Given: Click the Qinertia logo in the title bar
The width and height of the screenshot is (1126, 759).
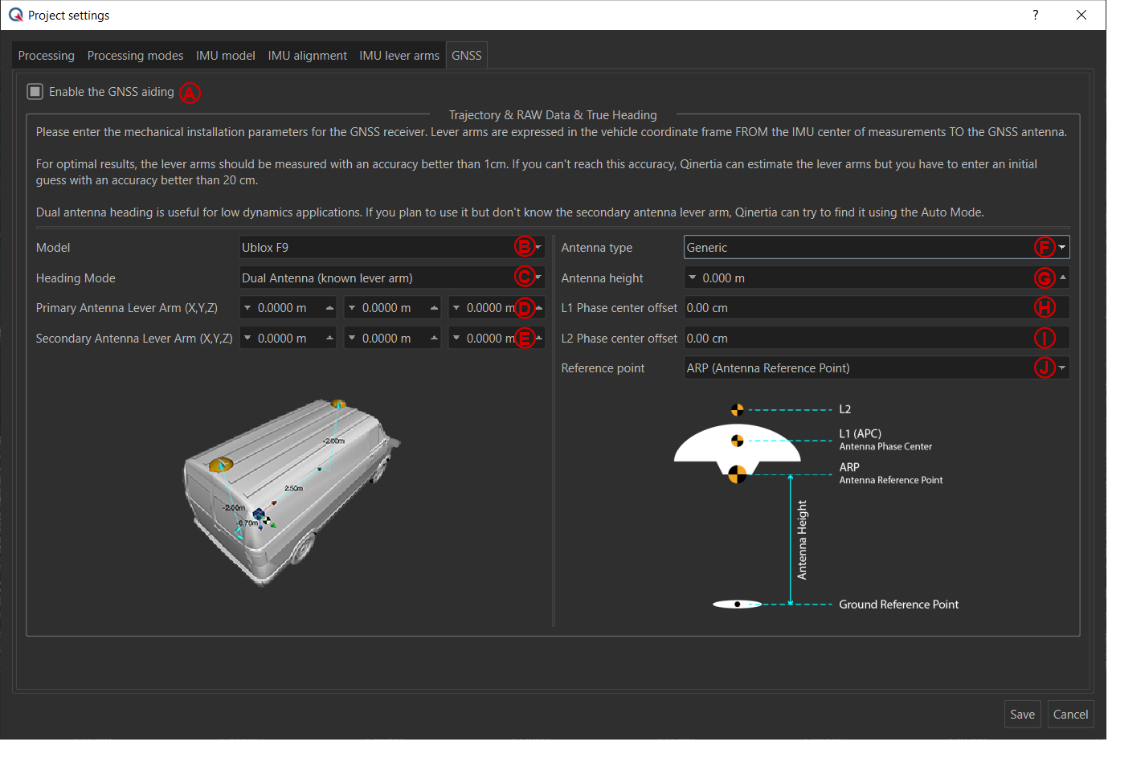Looking at the screenshot, I should [x=15, y=15].
